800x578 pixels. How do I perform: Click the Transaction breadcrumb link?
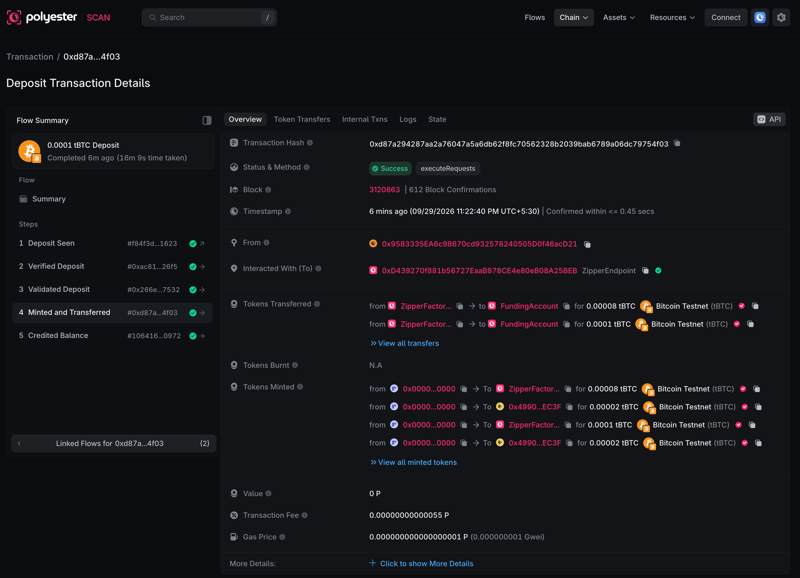click(30, 57)
